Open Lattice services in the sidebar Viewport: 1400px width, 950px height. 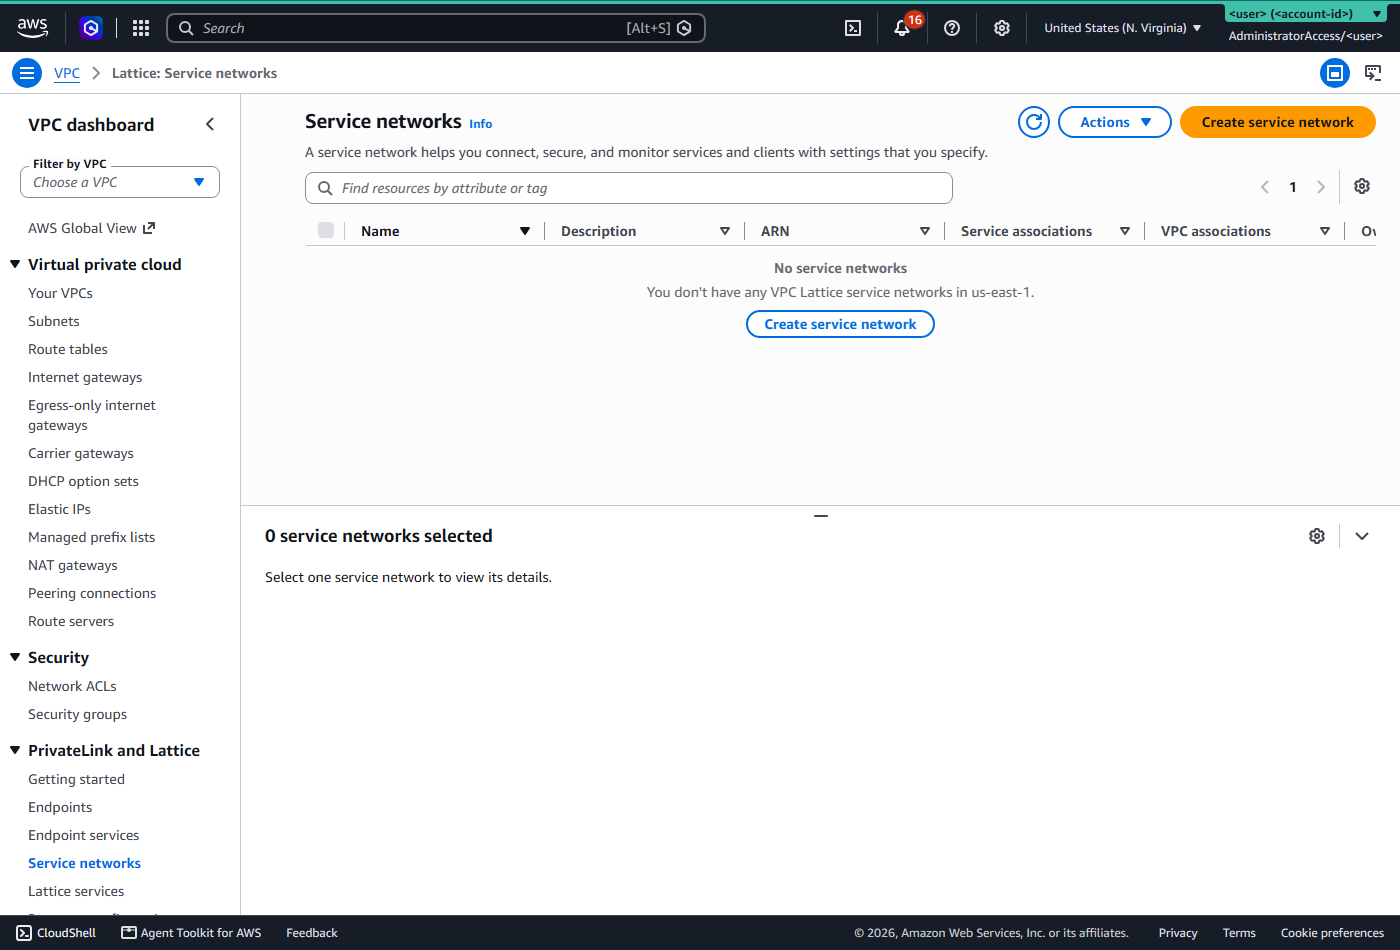(76, 891)
